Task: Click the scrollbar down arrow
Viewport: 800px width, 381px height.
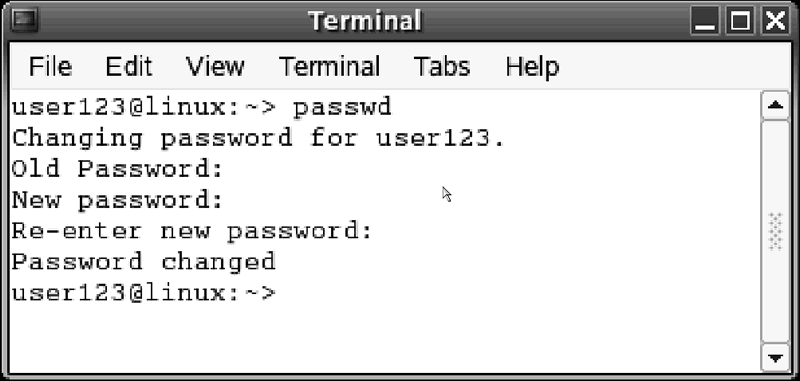Action: pos(775,358)
